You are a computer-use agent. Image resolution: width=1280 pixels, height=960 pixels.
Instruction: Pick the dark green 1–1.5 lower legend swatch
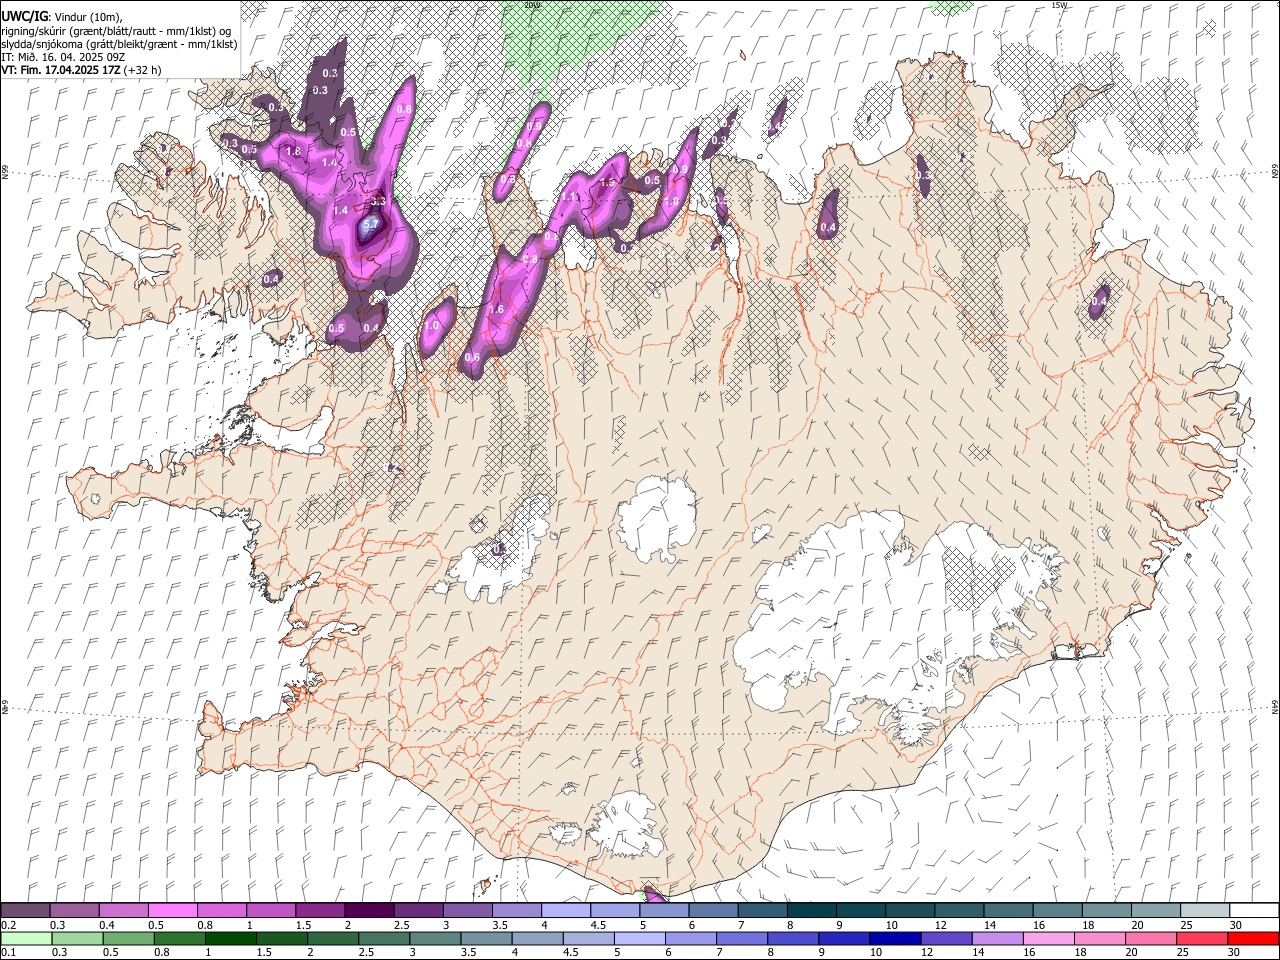click(230, 938)
